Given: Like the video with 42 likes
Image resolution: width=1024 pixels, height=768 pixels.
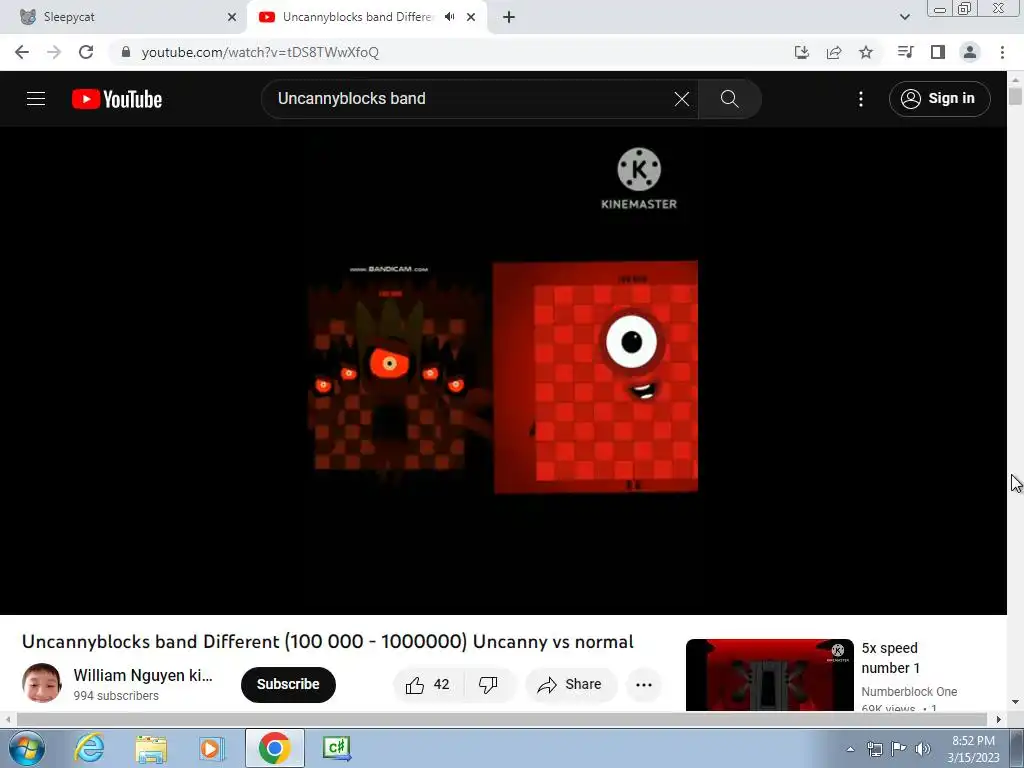Looking at the screenshot, I should (428, 684).
